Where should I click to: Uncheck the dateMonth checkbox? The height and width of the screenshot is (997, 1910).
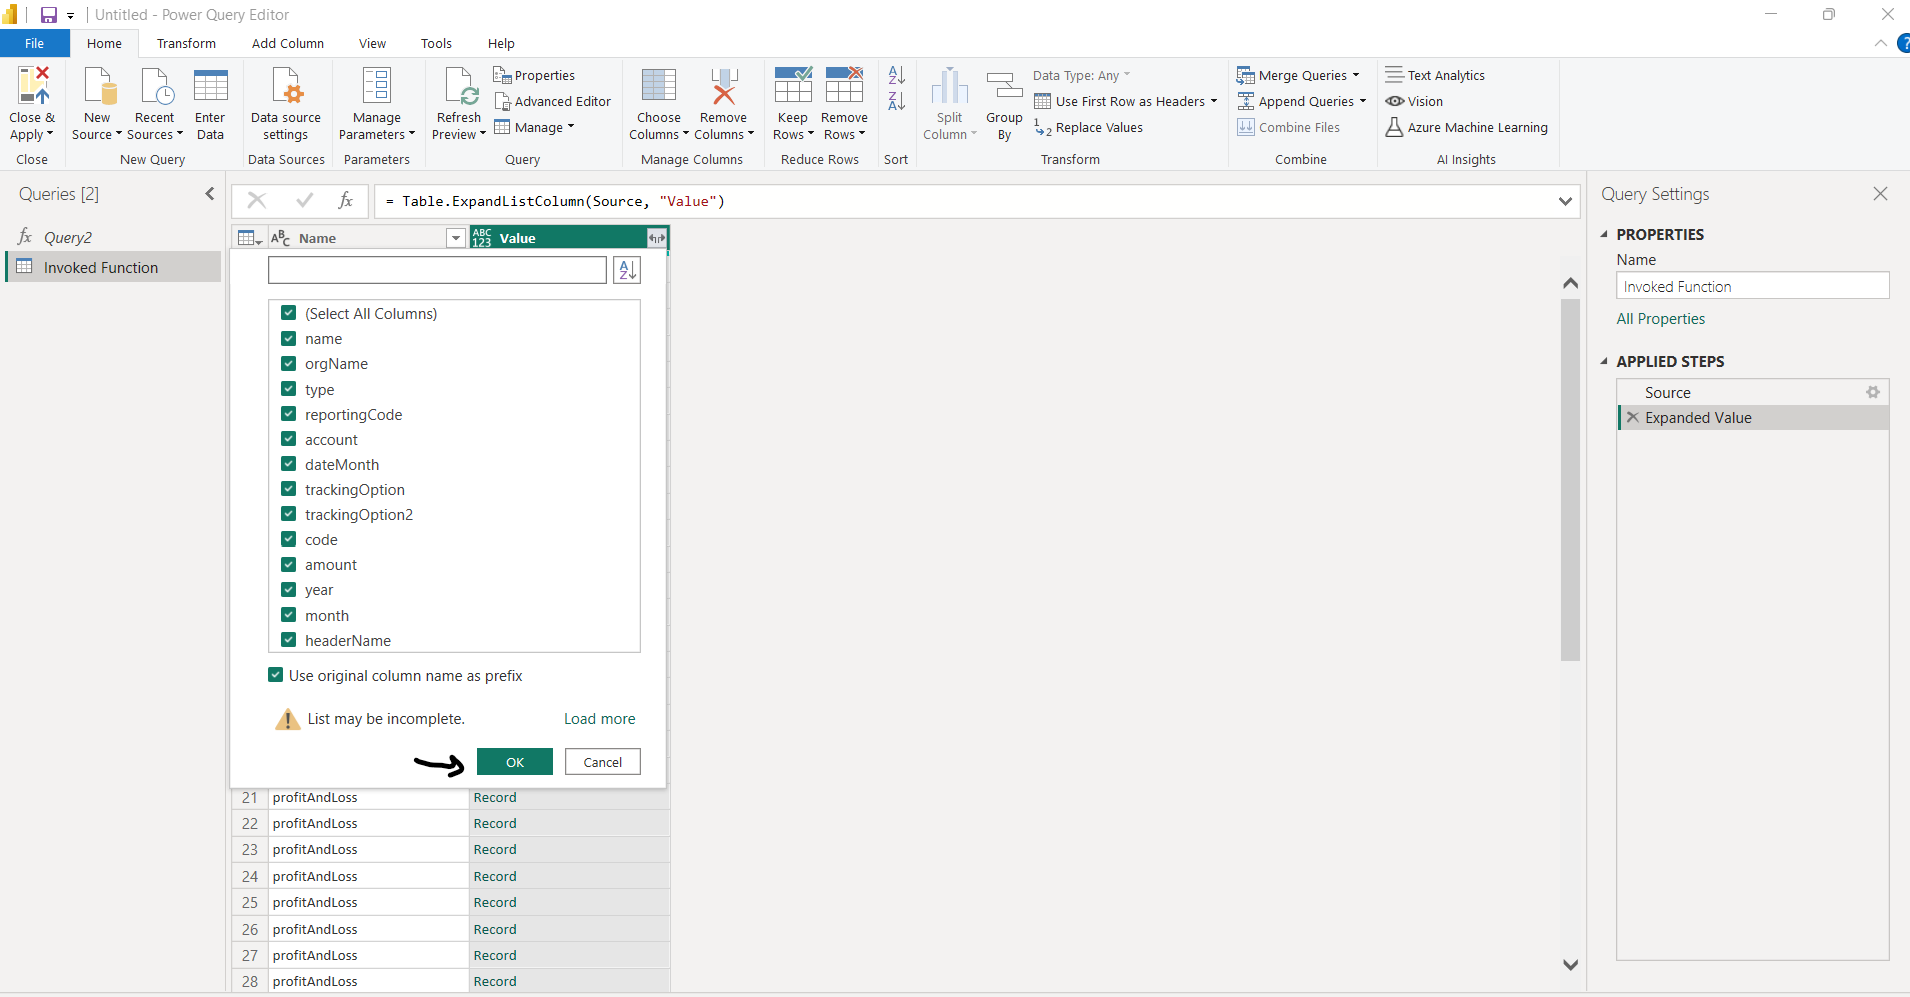click(288, 464)
